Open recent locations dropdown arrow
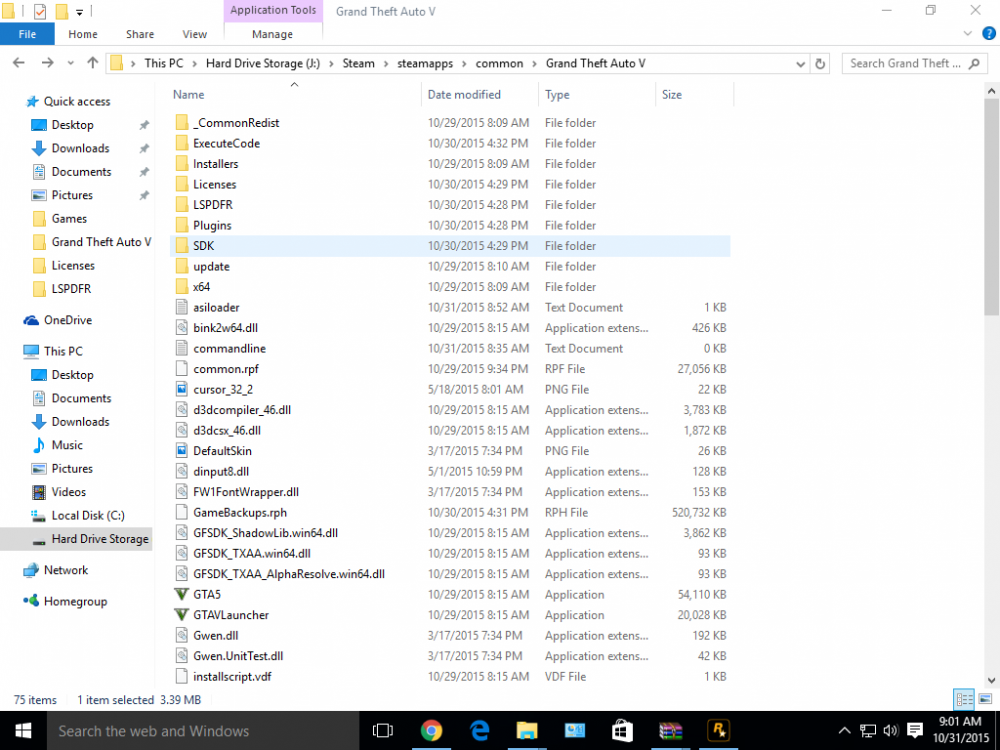 pyautogui.click(x=70, y=62)
